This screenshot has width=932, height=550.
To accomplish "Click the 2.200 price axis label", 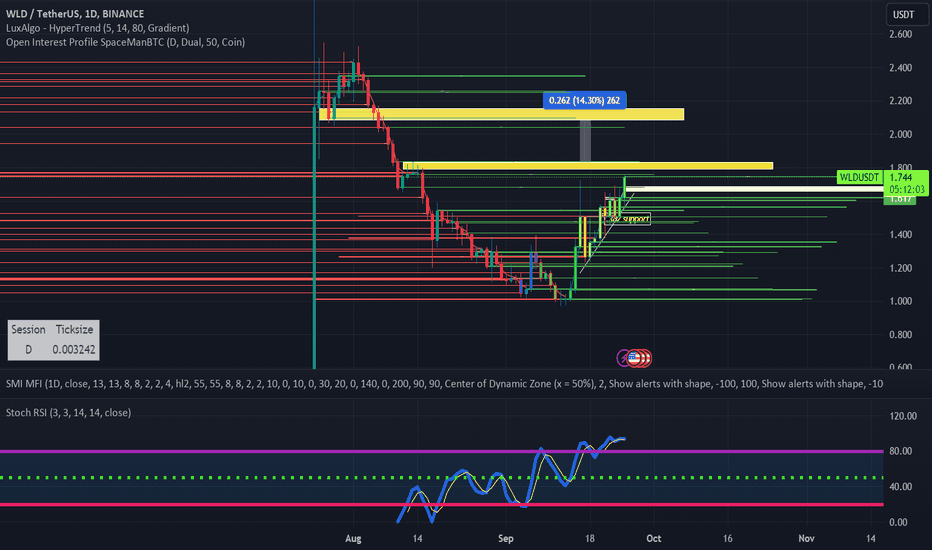I will pos(900,100).
